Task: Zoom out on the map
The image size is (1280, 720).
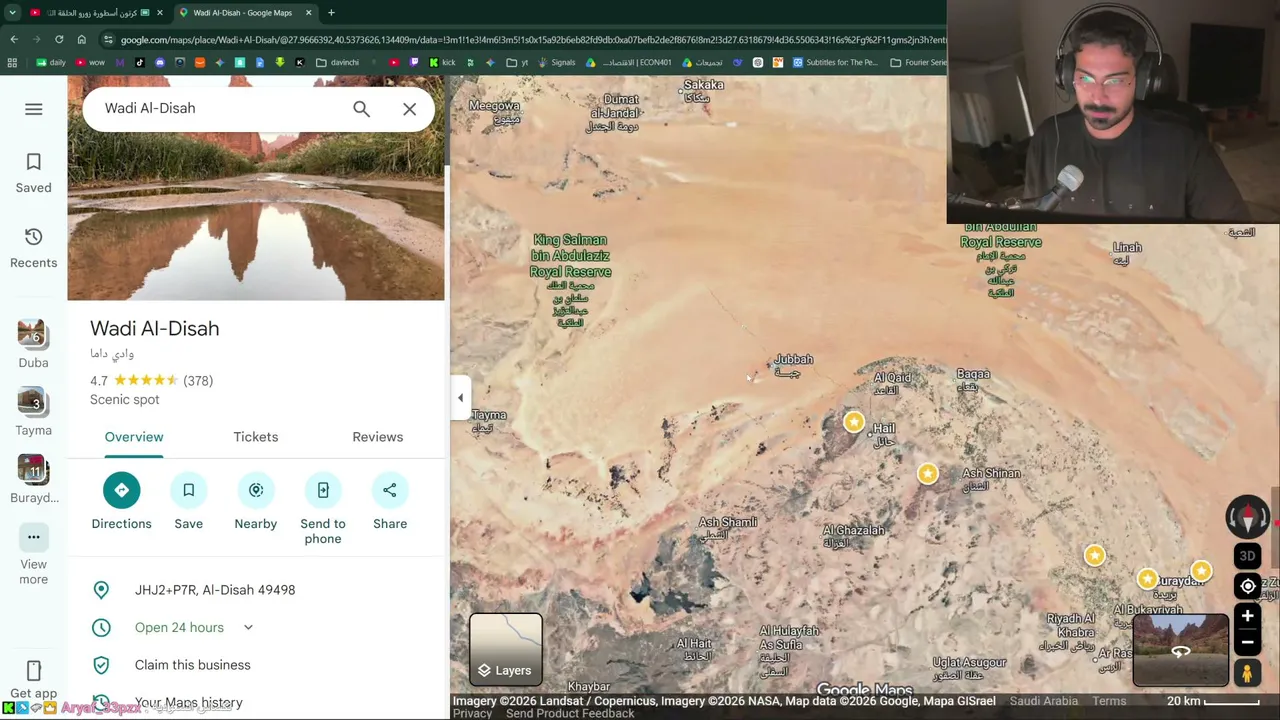Action: point(1247,643)
